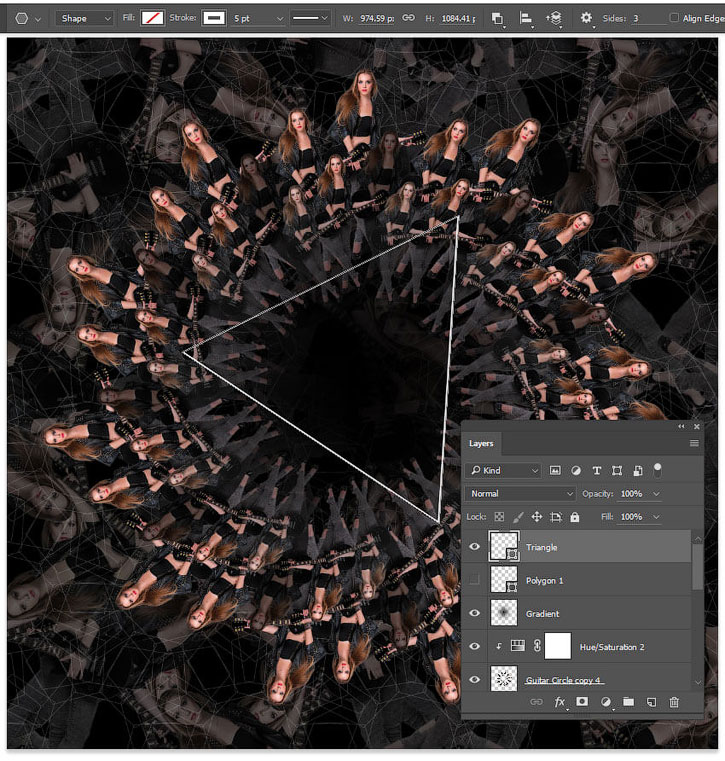
Task: Add a layer style fx
Action: 560,702
